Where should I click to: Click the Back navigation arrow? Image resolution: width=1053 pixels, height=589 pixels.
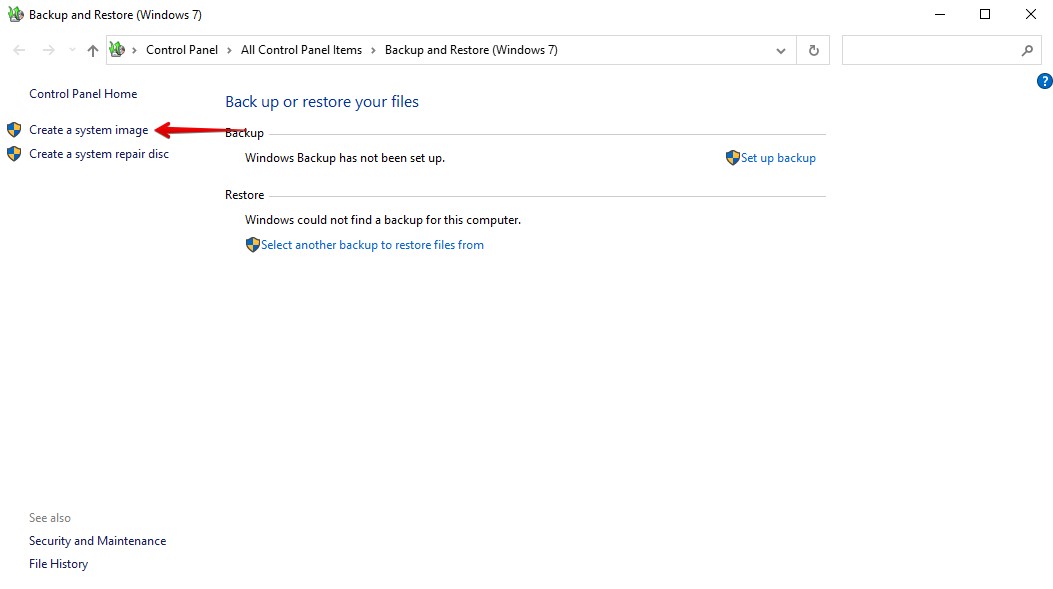click(19, 50)
